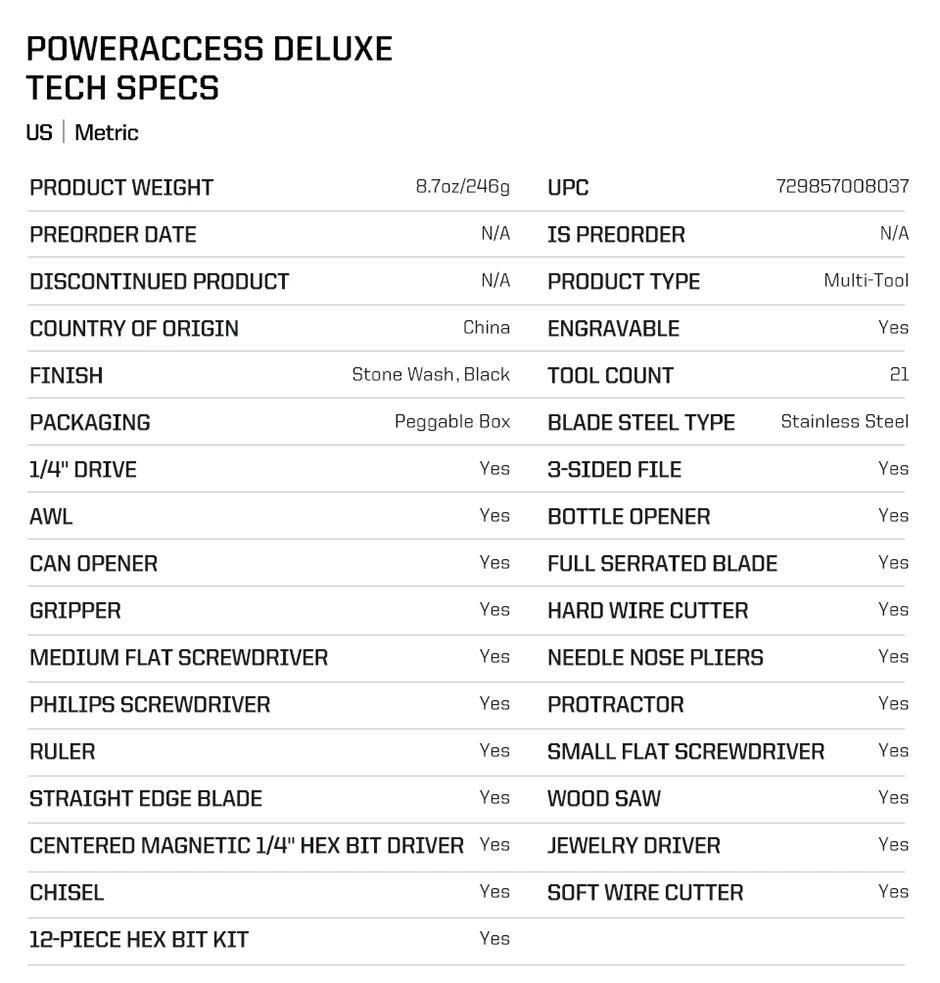This screenshot has height=983, width=940.
Task: Click the Tool Count row
Action: (x=726, y=375)
